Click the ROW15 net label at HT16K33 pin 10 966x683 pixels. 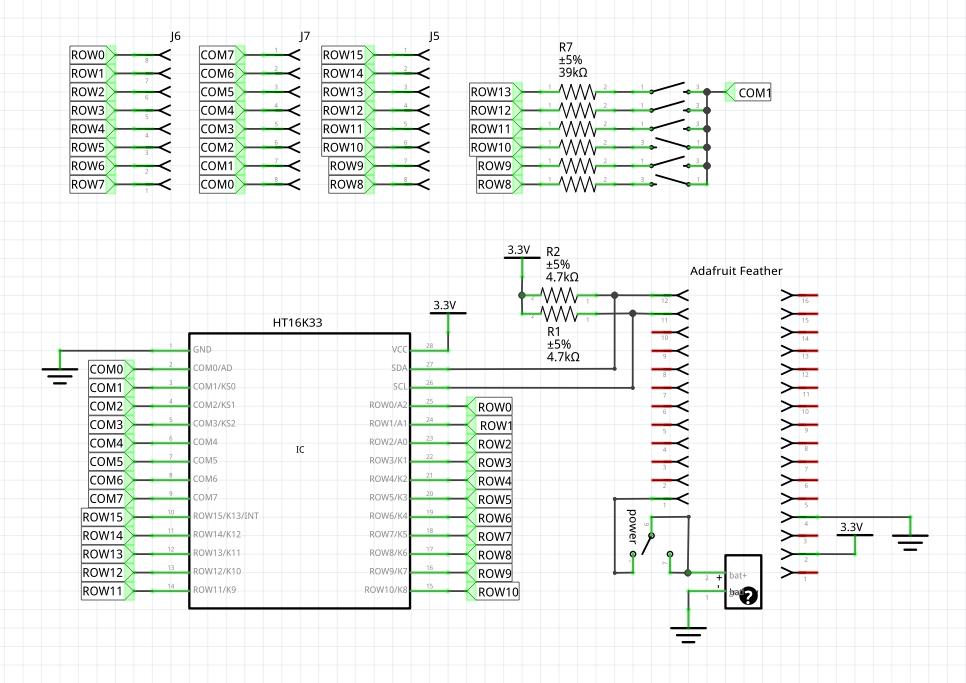click(x=108, y=517)
